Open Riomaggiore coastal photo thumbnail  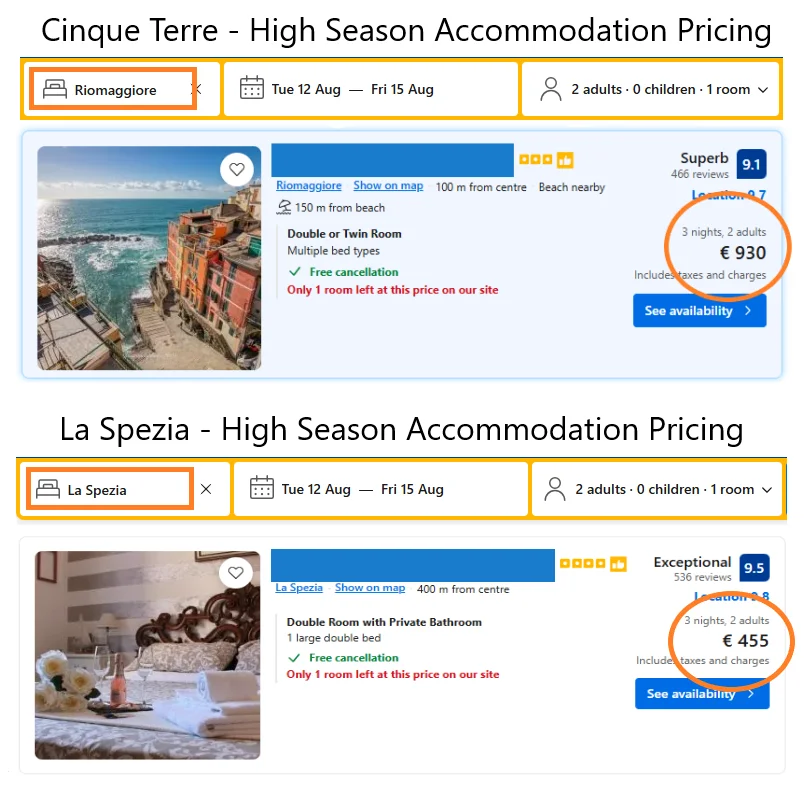[x=149, y=258]
